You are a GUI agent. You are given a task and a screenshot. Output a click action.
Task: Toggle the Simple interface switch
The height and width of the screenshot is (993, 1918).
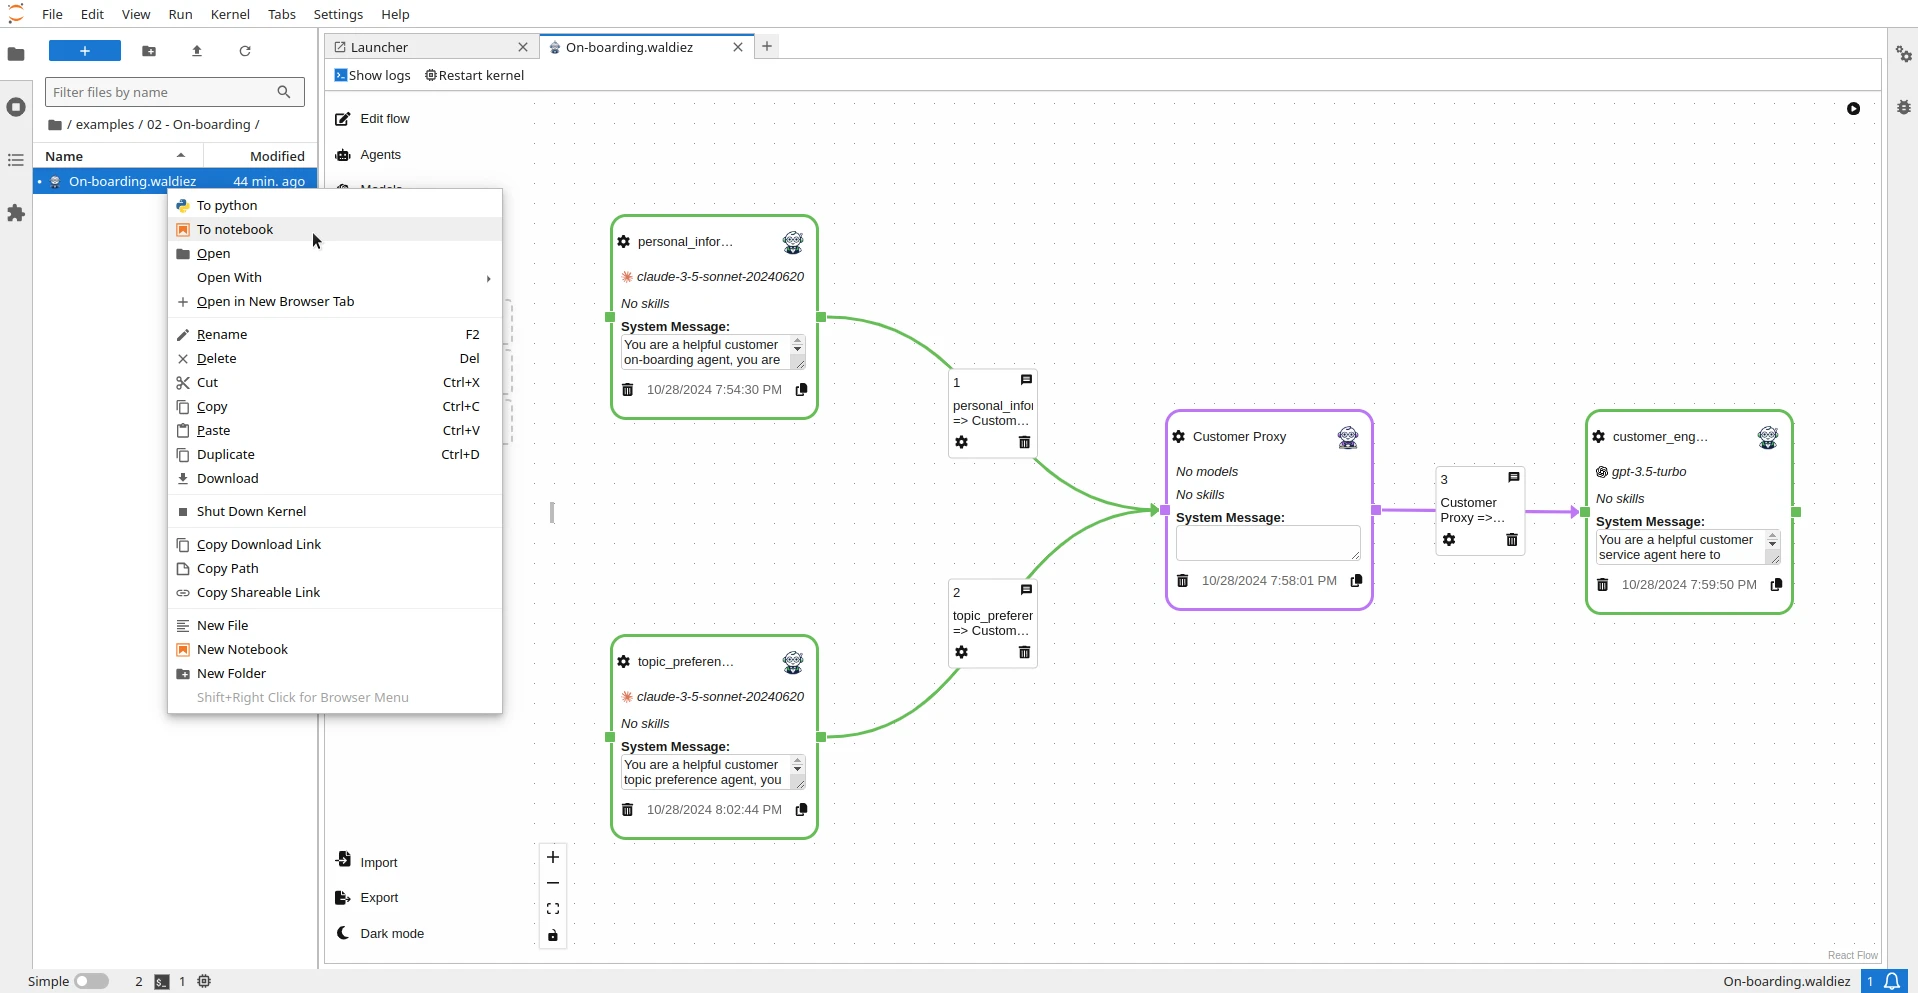[92, 981]
